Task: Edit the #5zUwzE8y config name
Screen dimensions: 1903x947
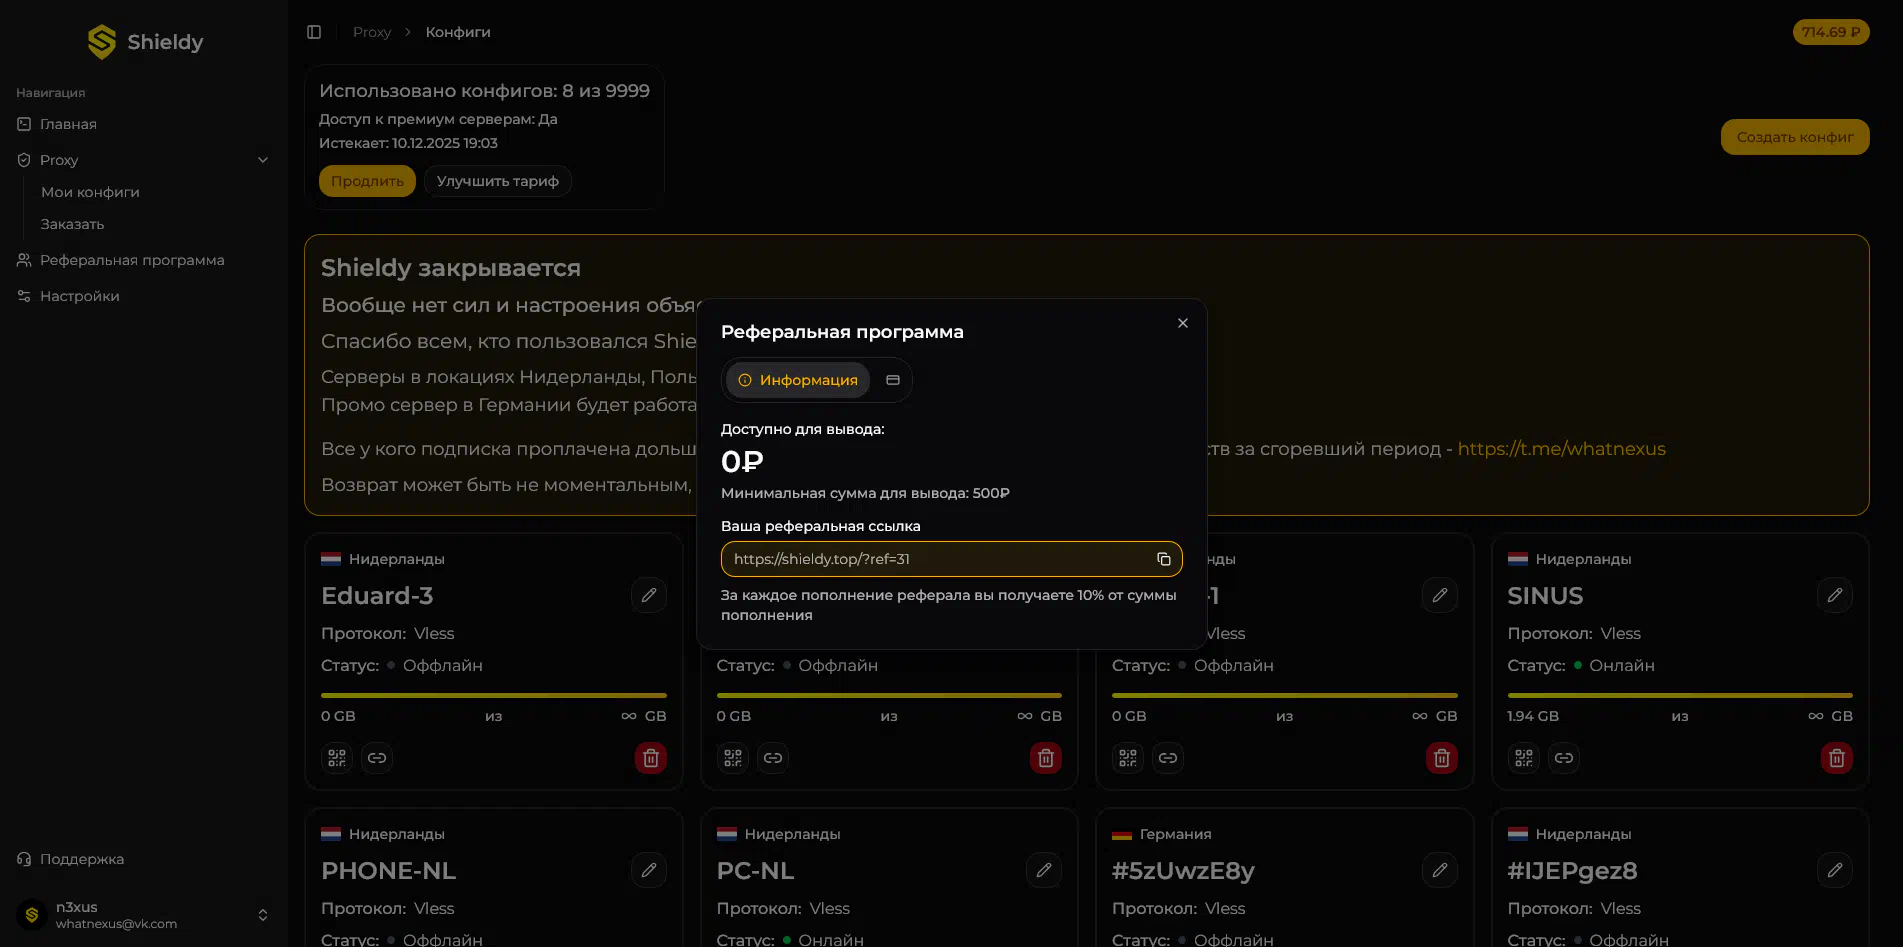Action: (1440, 870)
